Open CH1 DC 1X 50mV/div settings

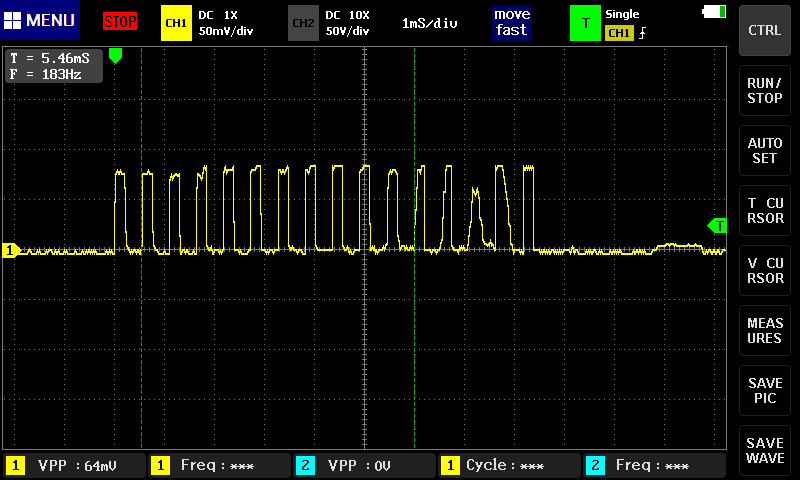tap(226, 23)
